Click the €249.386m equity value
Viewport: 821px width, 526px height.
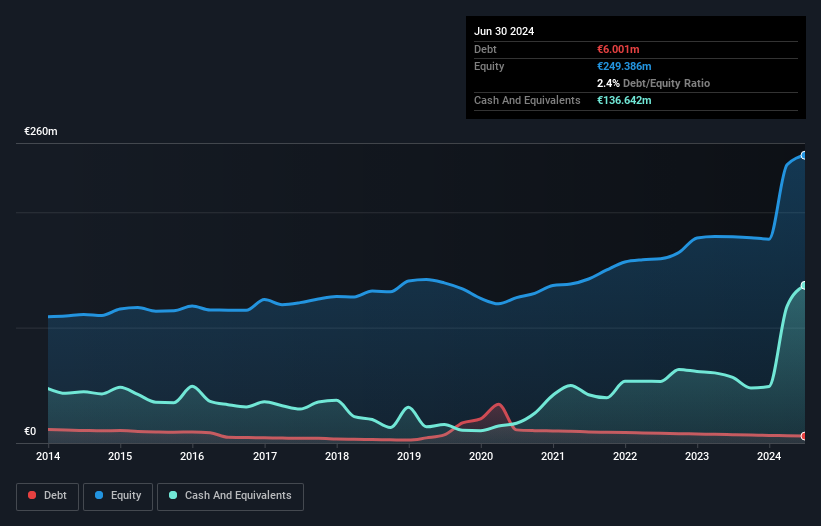(x=624, y=66)
